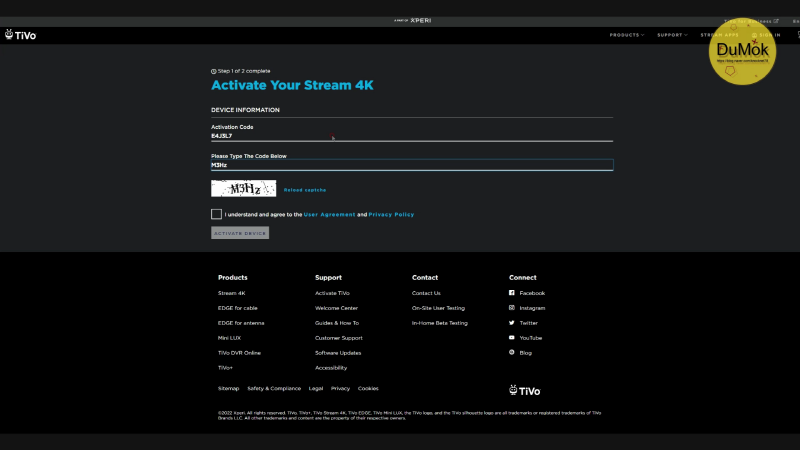Check the user agreement checkbox
This screenshot has height=450, width=800.
(216, 214)
